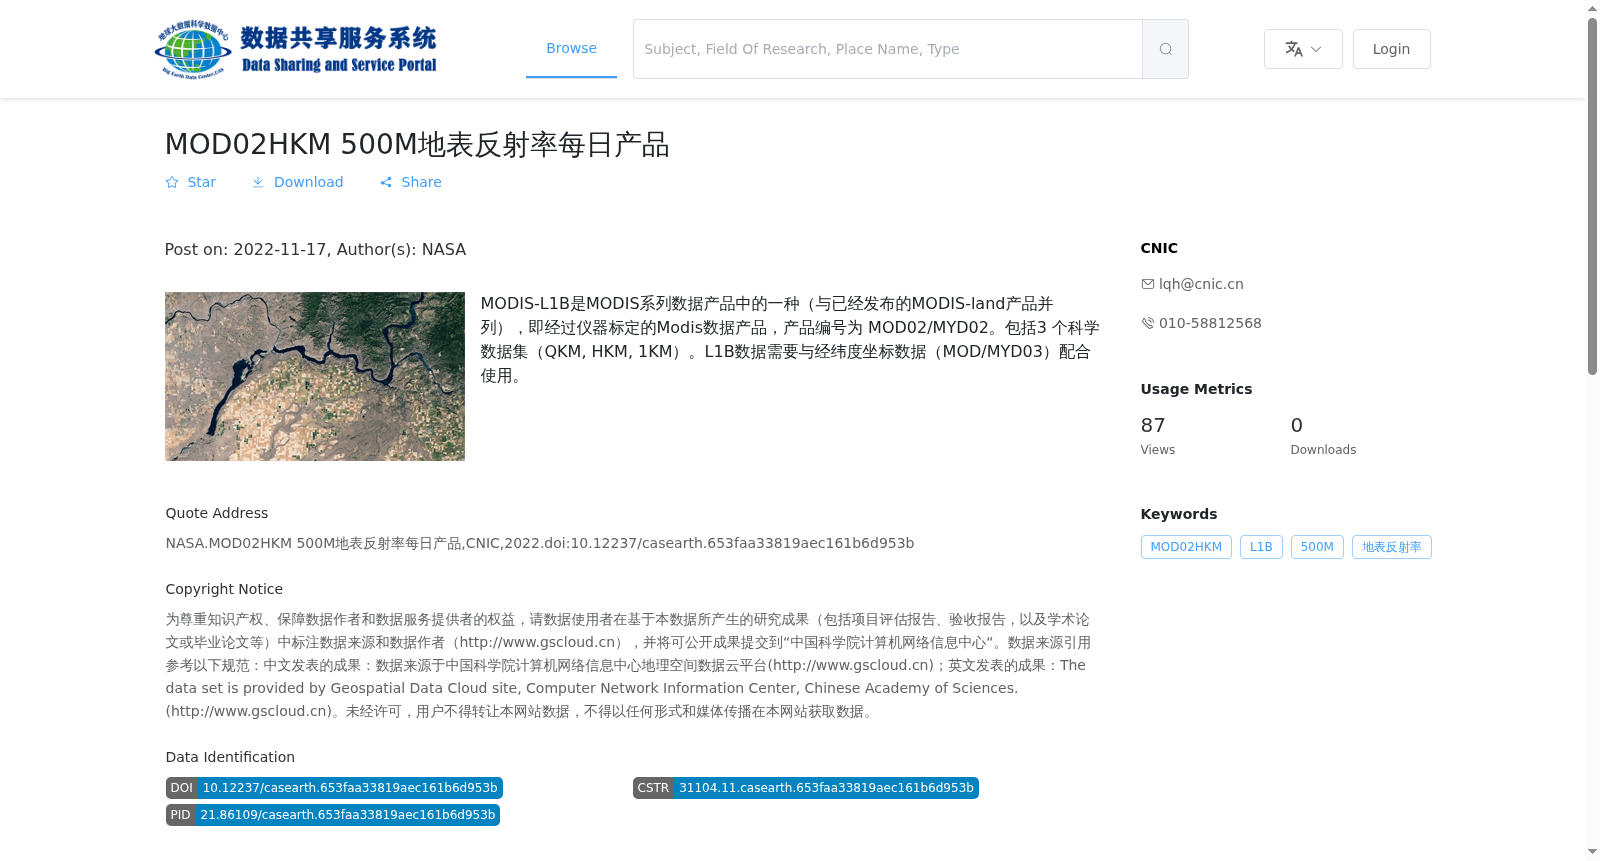This screenshot has height=861, width=1600.
Task: Click the share icon
Action: pos(386,182)
